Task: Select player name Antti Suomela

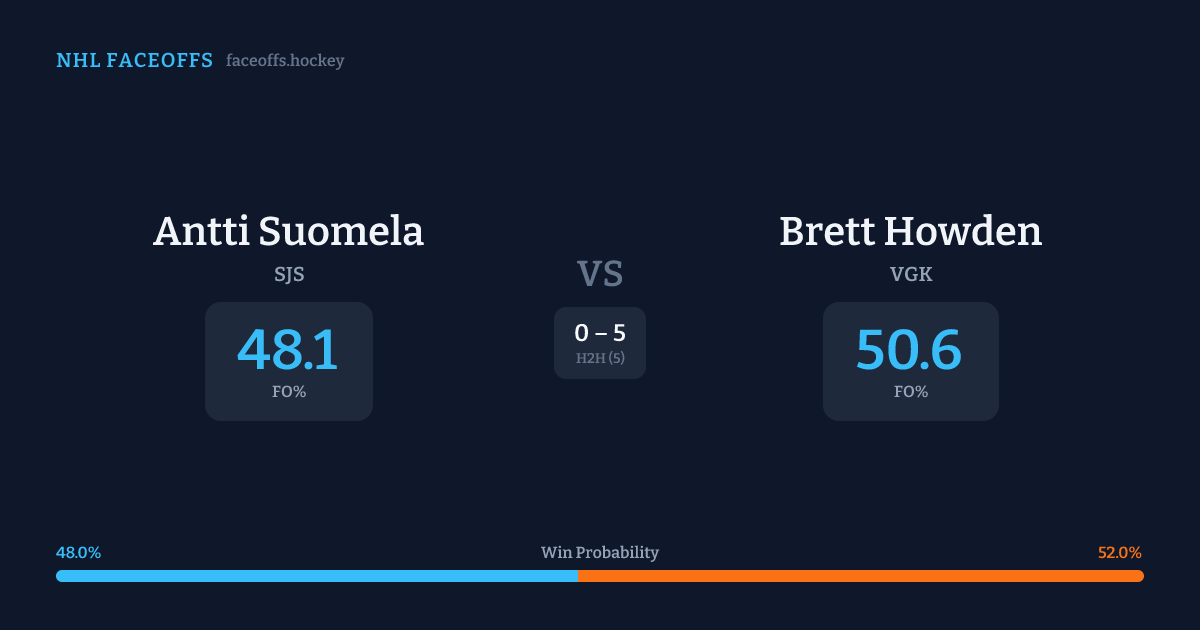Action: click(288, 231)
